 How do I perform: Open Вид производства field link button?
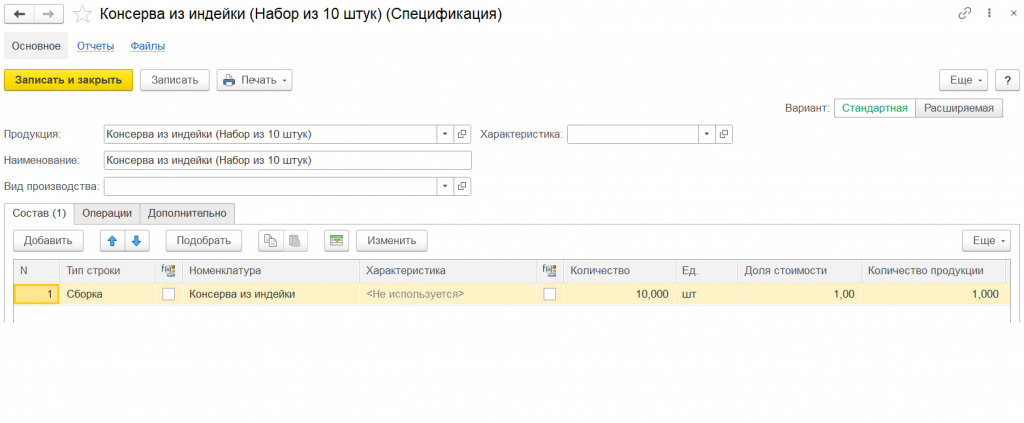462,186
